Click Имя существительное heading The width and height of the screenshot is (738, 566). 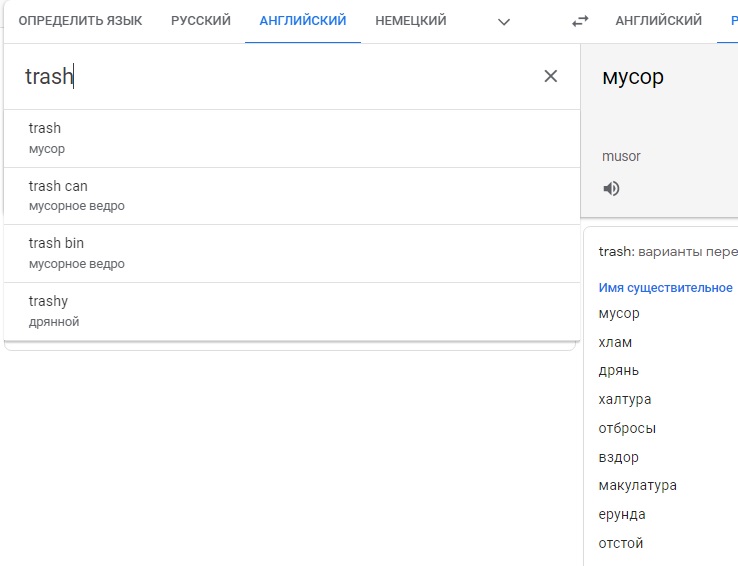tap(665, 288)
